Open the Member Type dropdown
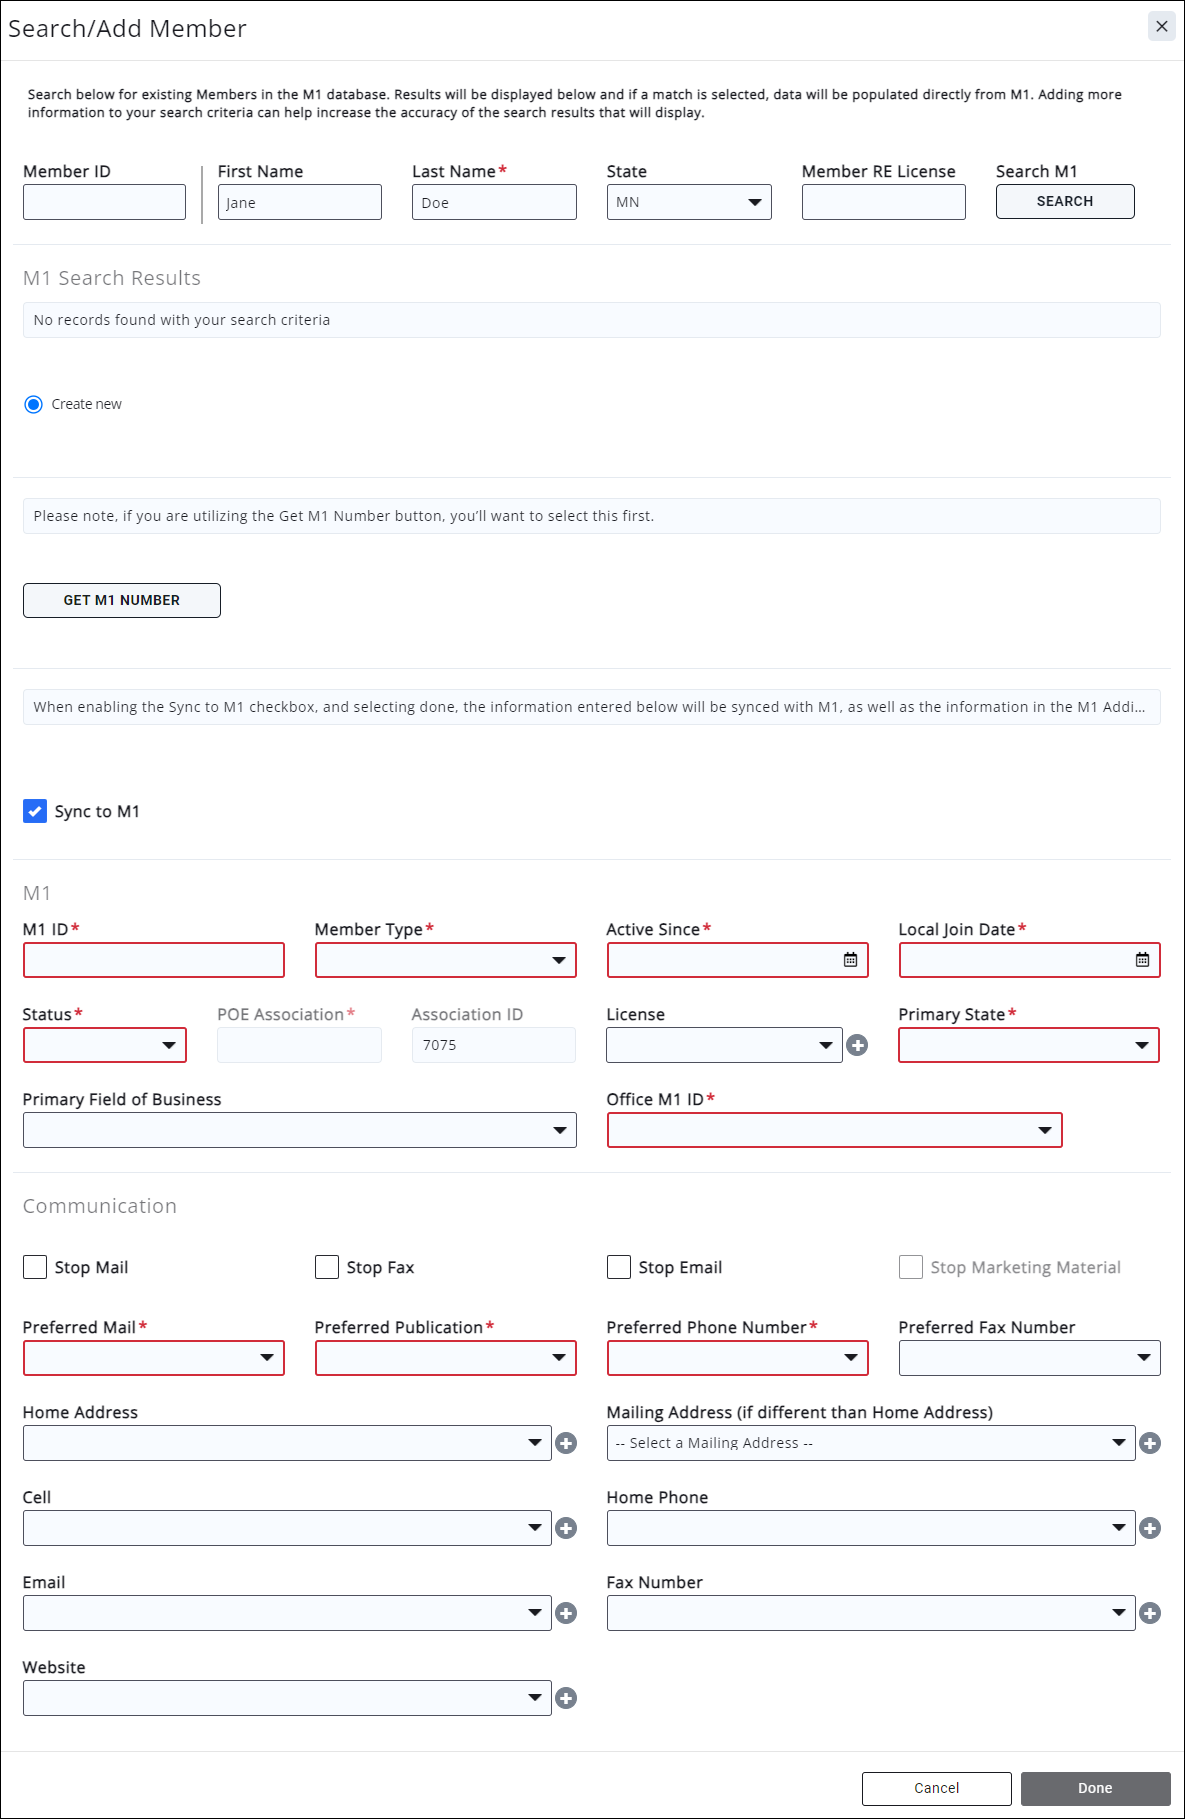The image size is (1185, 1819). [445, 960]
